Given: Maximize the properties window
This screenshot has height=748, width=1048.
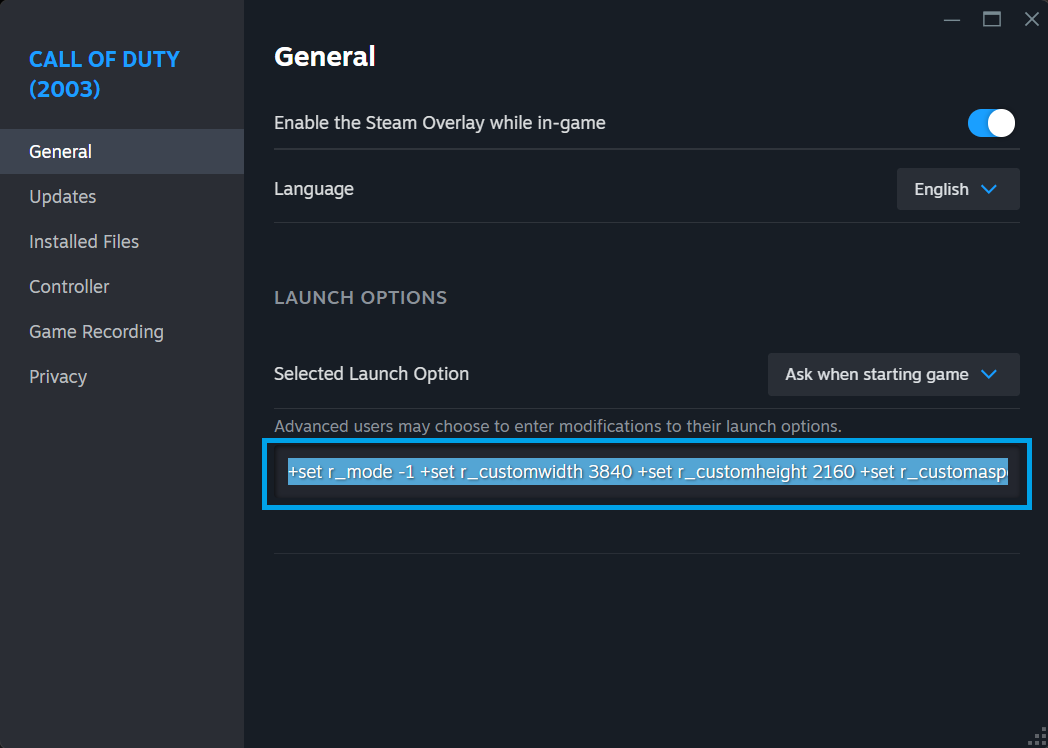Looking at the screenshot, I should pos(992,19).
